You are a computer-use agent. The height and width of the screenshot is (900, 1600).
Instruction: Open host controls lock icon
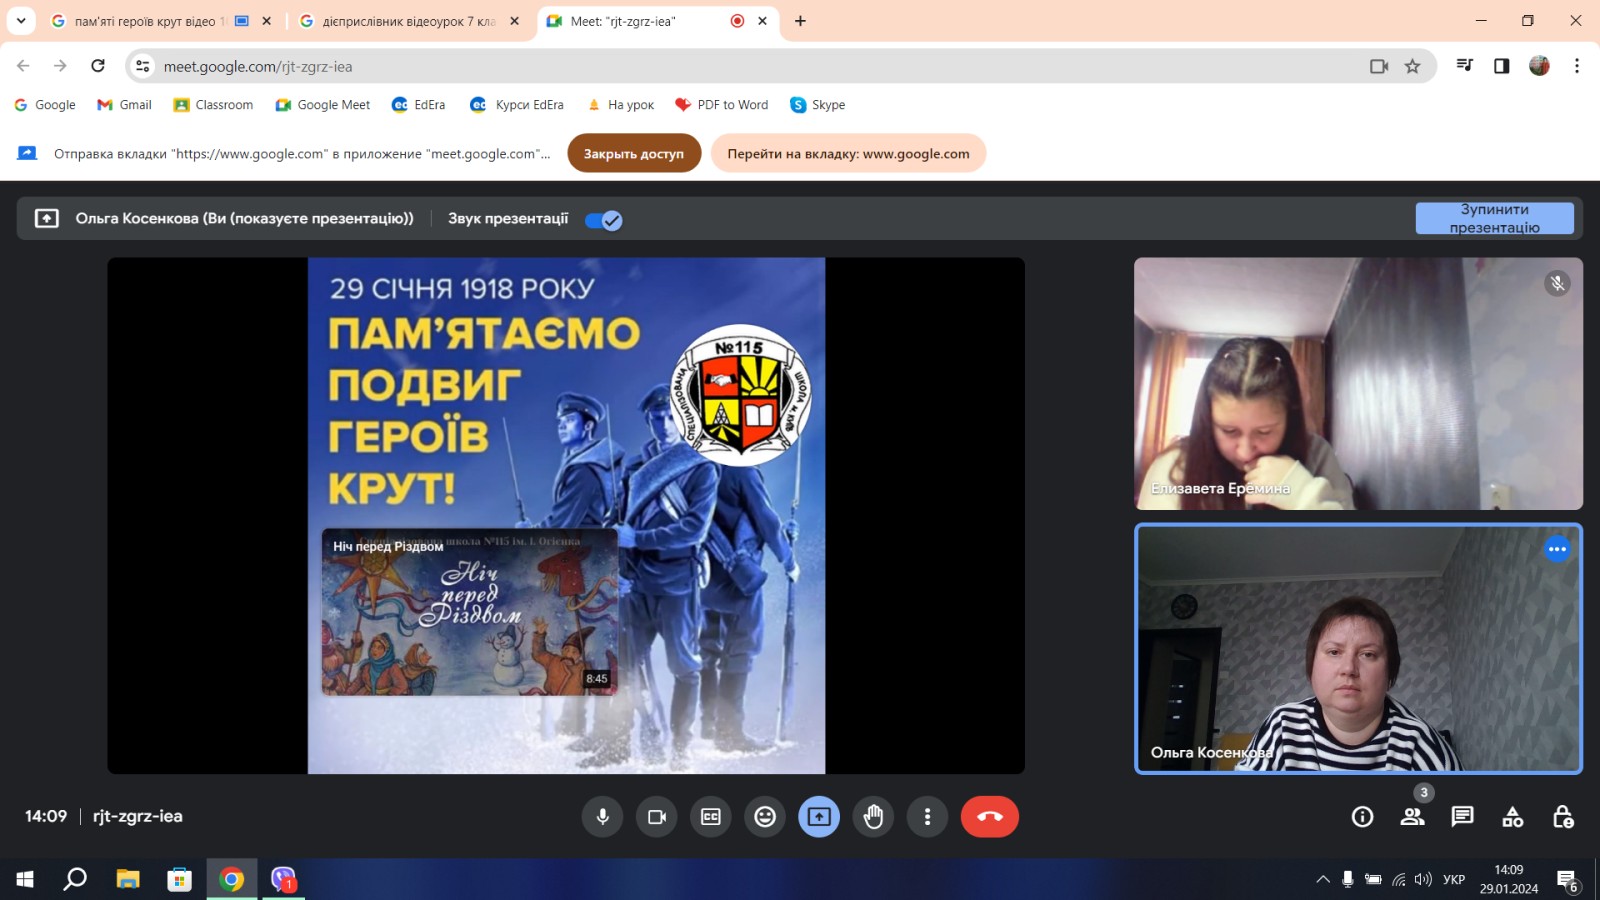[1562, 817]
